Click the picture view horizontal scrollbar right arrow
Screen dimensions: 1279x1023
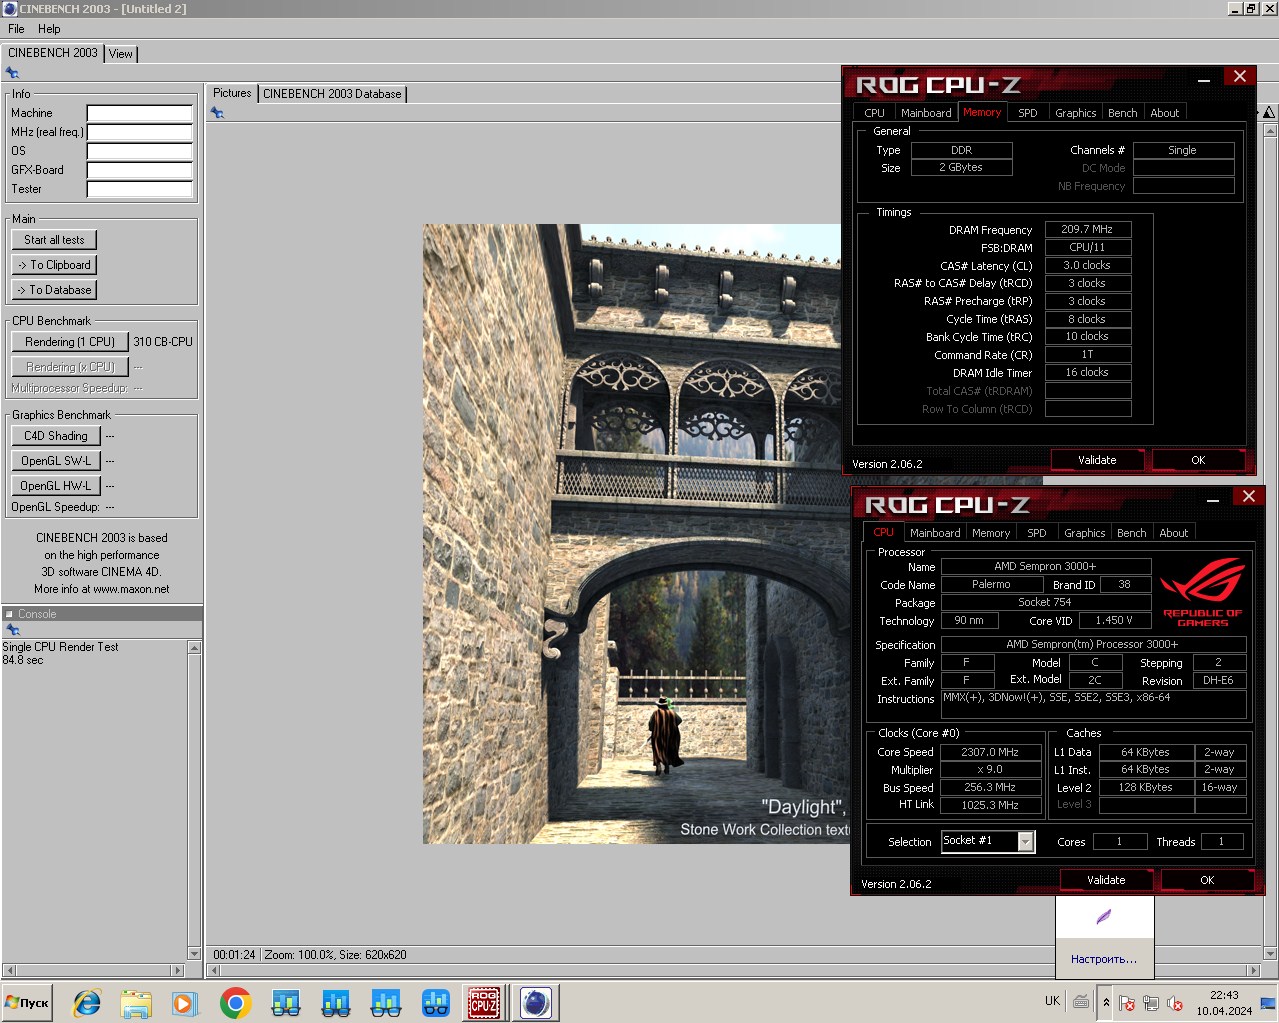coord(1254,970)
